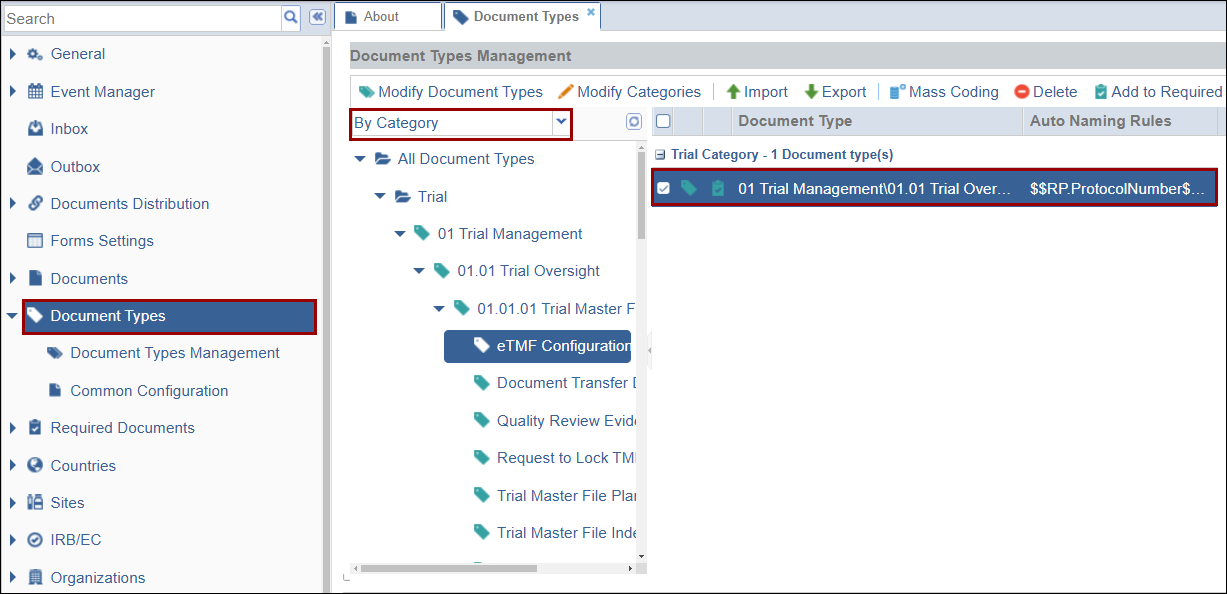
Task: Uncheck the 01 Trial Management row checkbox
Action: pos(663,188)
